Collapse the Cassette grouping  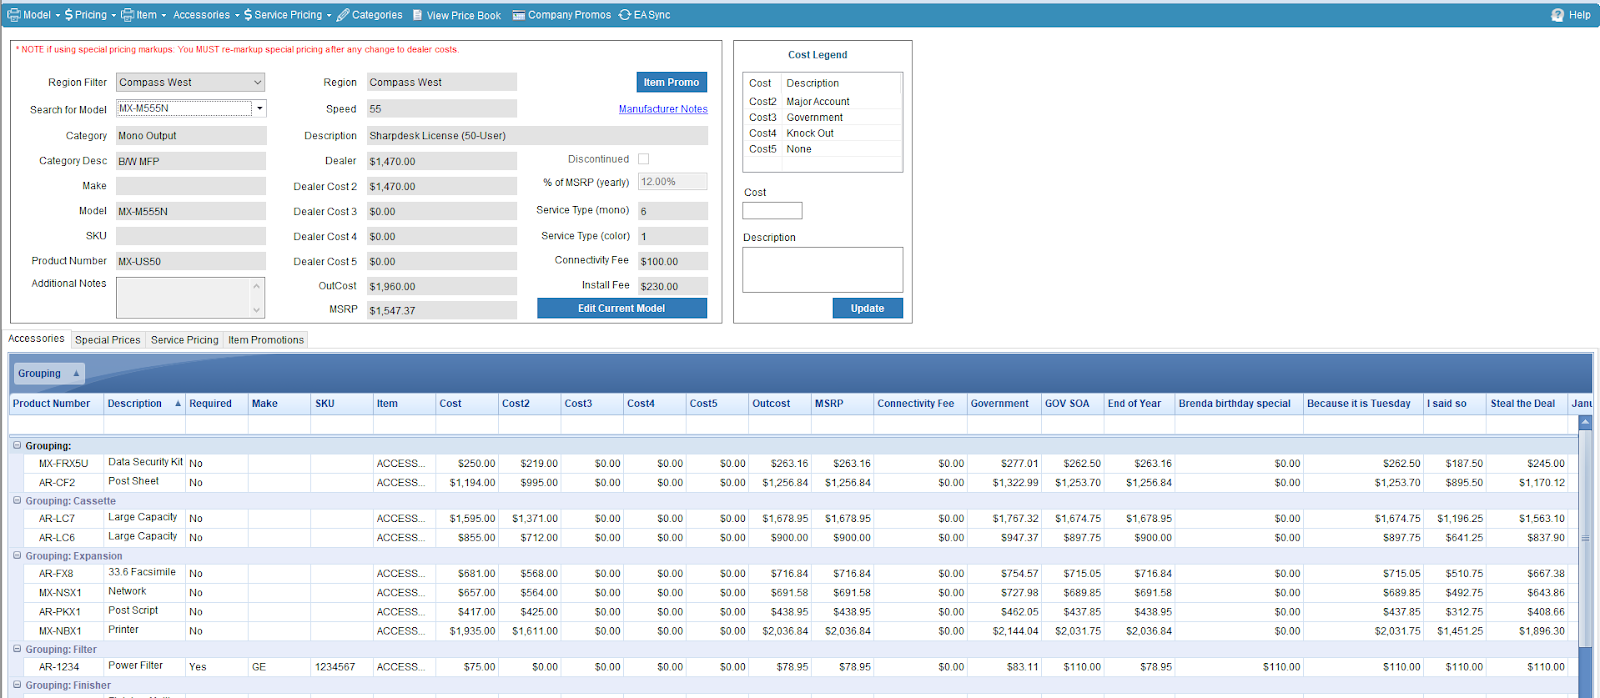pos(17,500)
